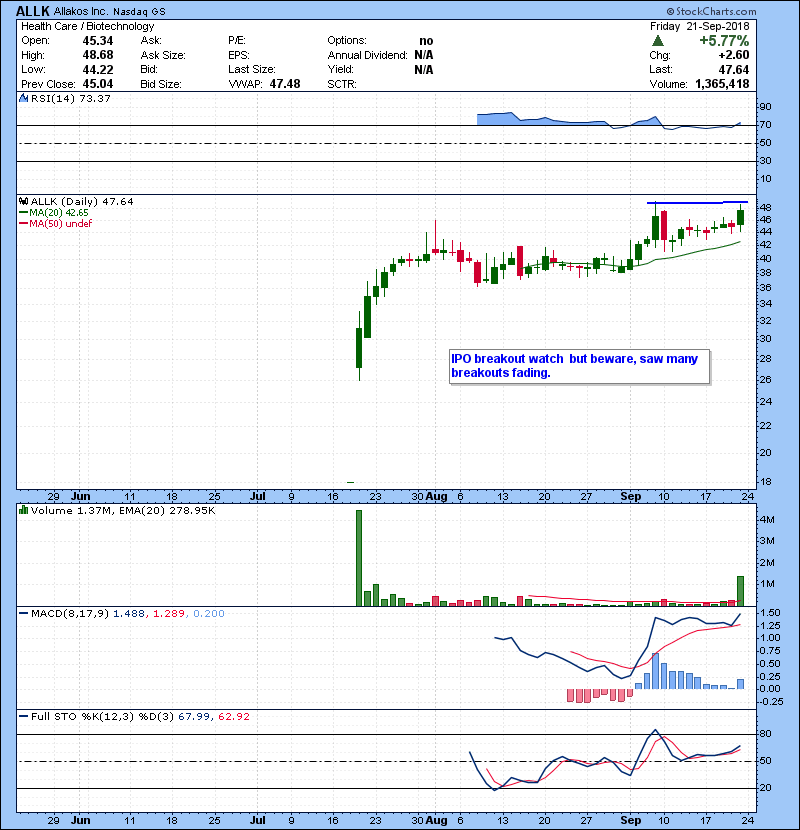Click the Open value 45.34
Screen dimensions: 800x830
[98, 41]
